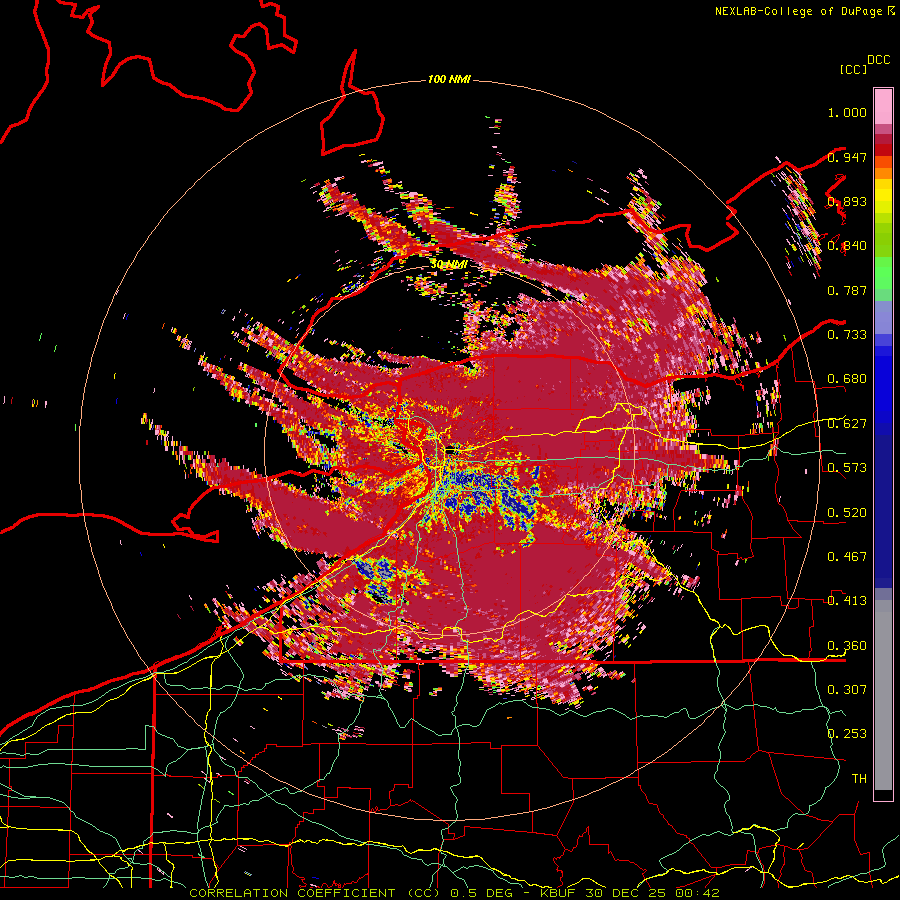Image resolution: width=900 pixels, height=900 pixels.
Task: Click the 0.680 legend value
Action: [x=847, y=379]
